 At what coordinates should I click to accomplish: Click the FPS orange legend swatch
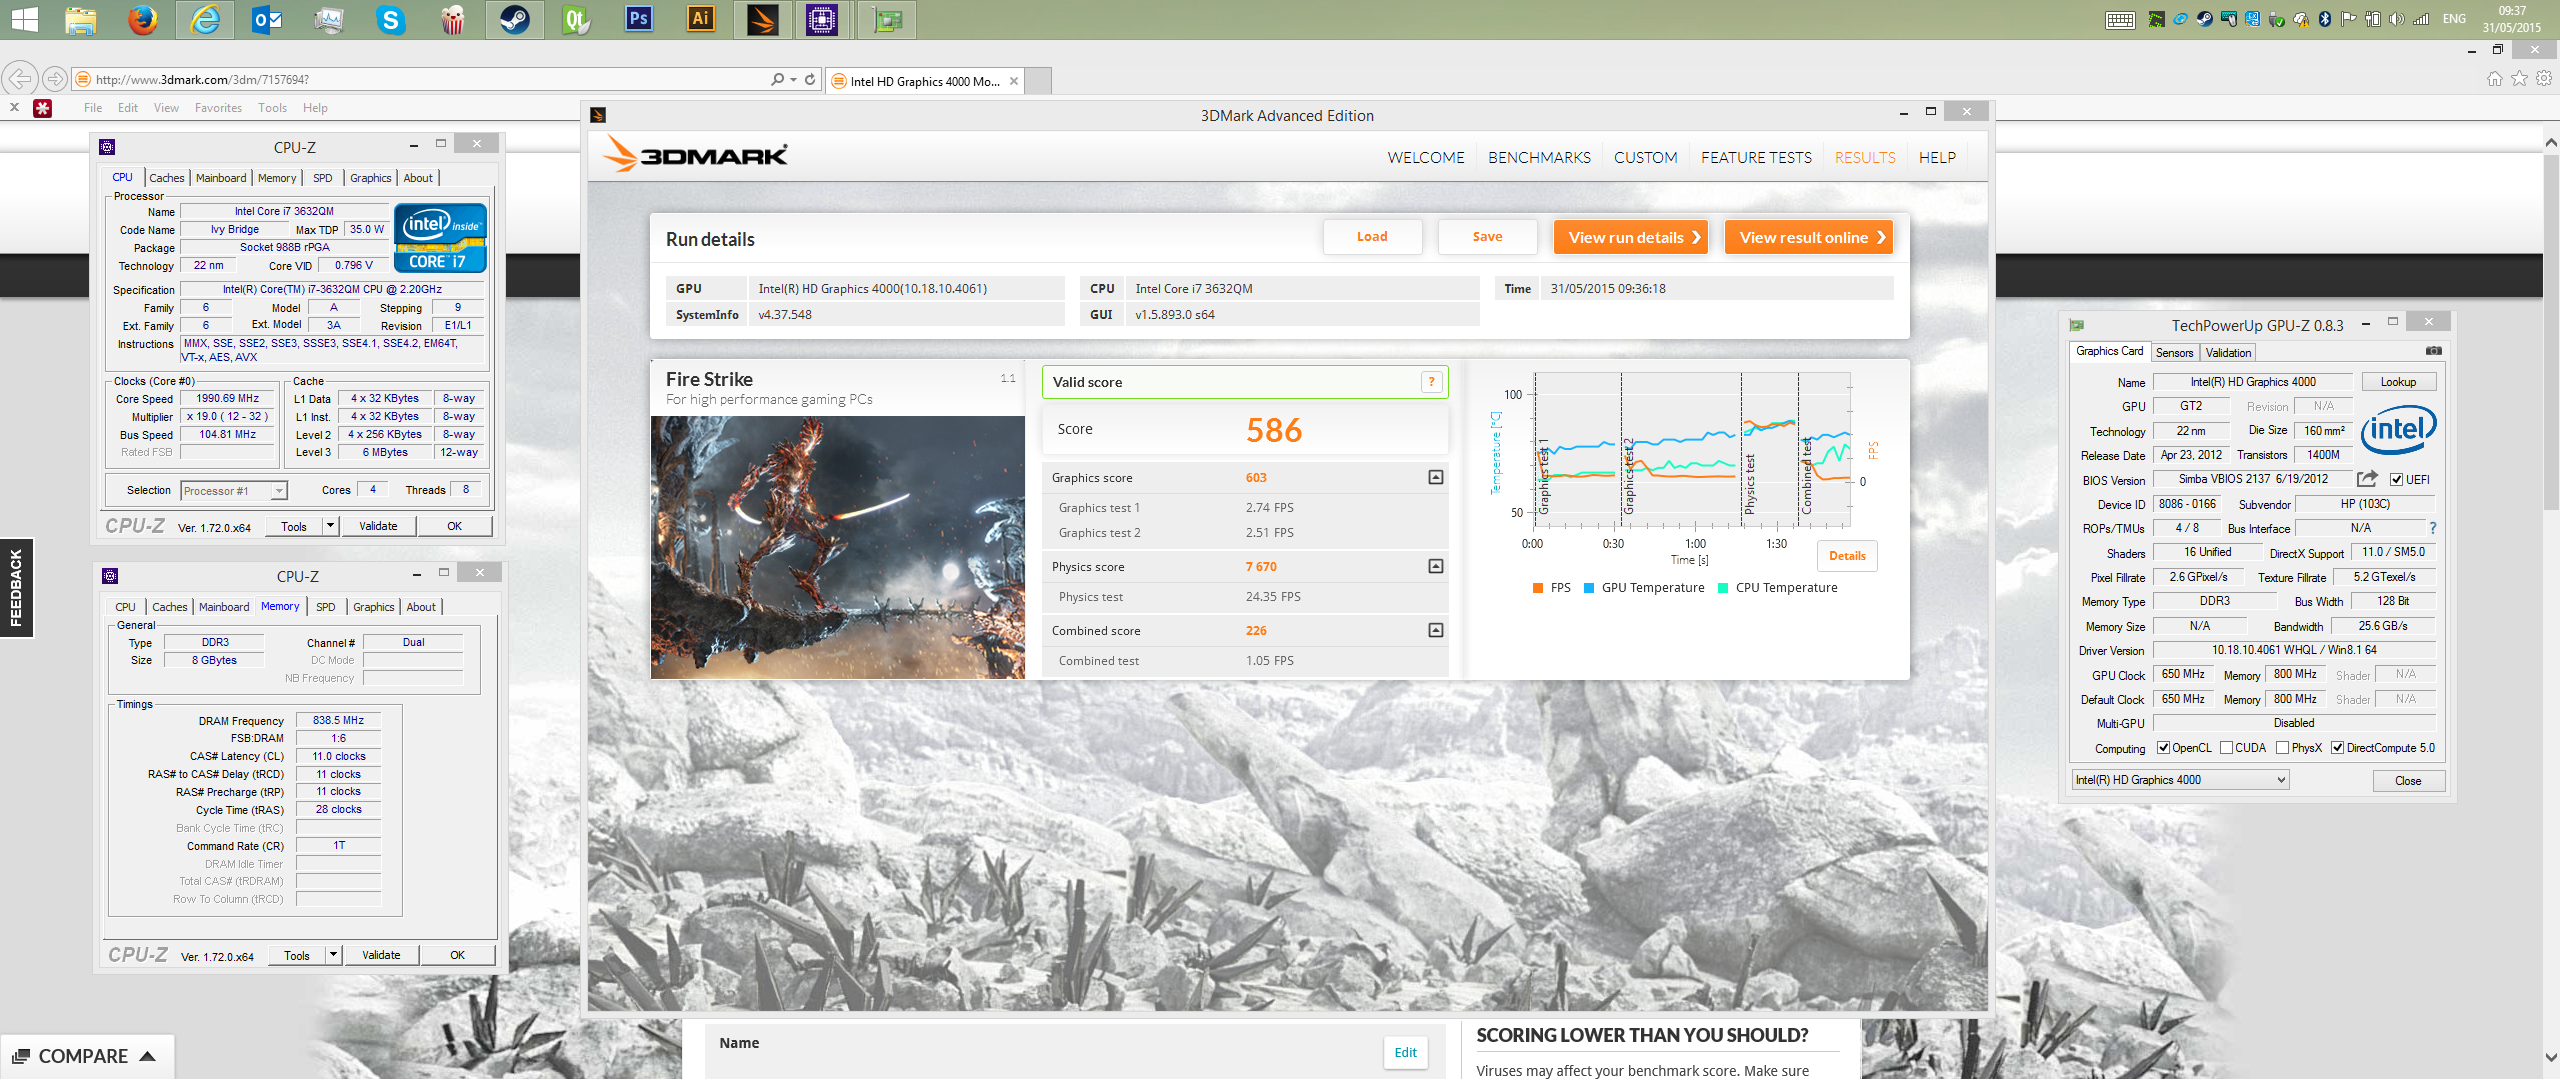(x=1538, y=588)
